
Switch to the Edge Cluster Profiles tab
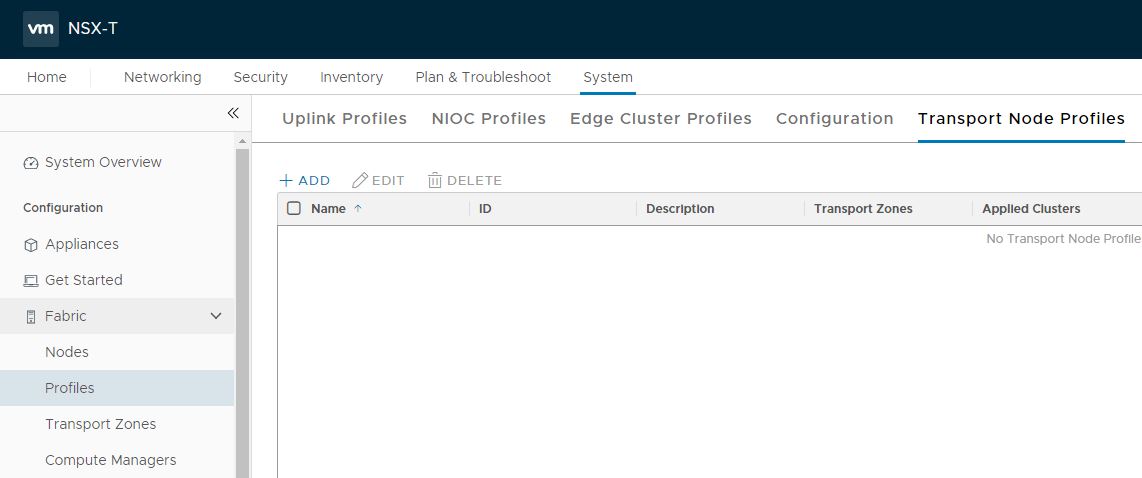(661, 118)
